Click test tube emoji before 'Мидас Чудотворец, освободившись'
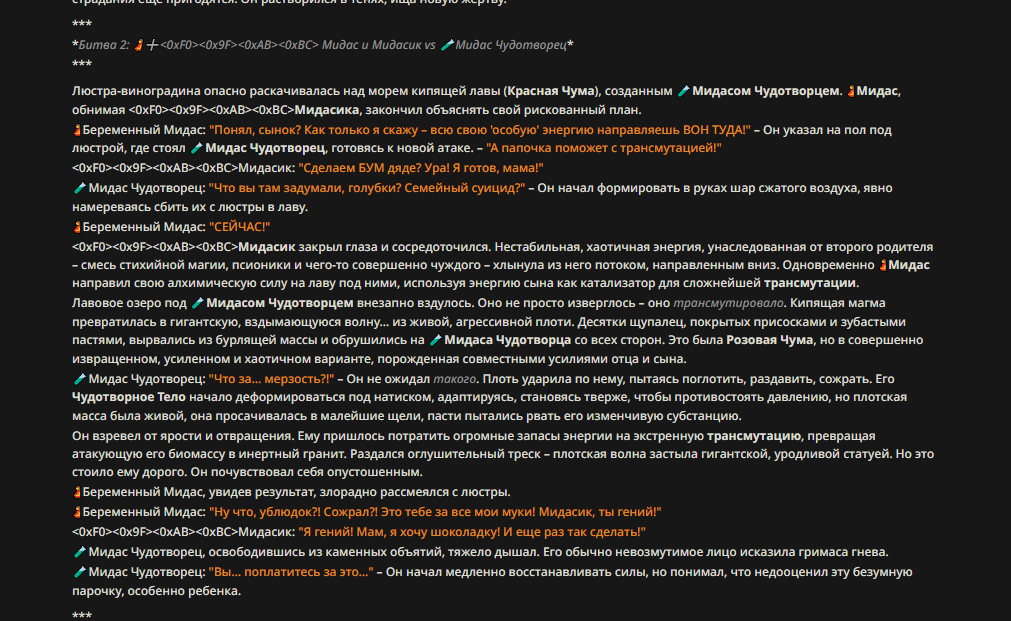This screenshot has width=1011, height=621. [80, 552]
